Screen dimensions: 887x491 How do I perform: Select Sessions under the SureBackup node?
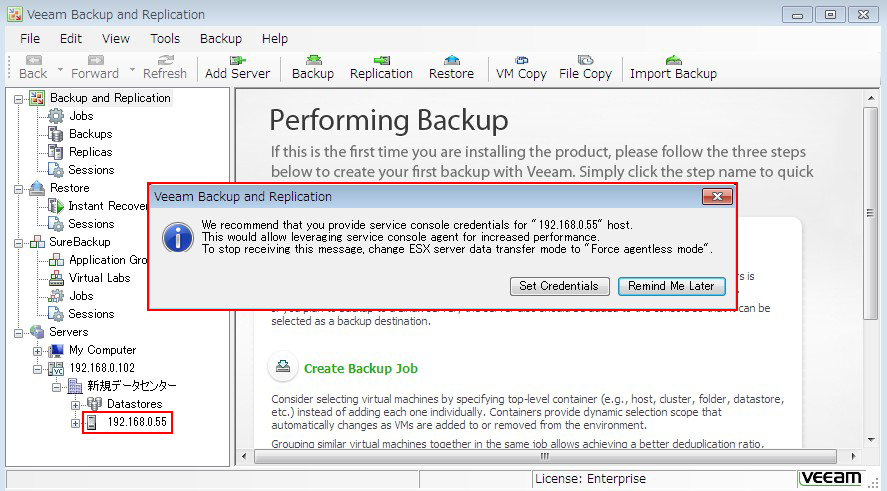click(x=91, y=314)
